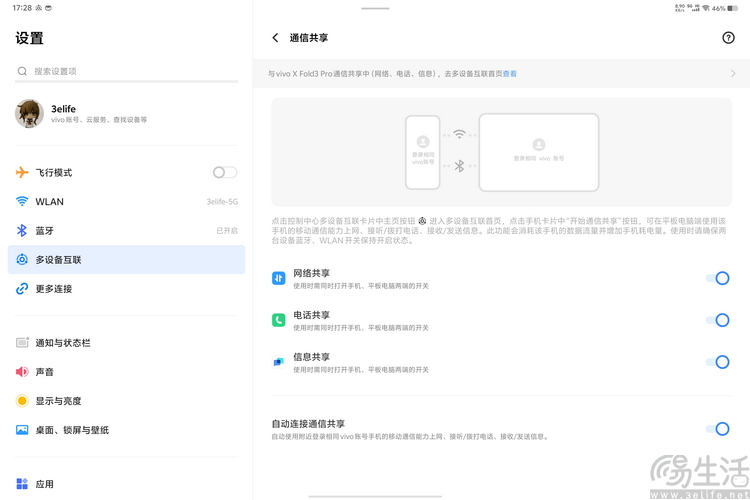Screen dimensions: 750x500
Task: Open 桌面、锁屏与壁纸 menu item
Action: [126, 430]
